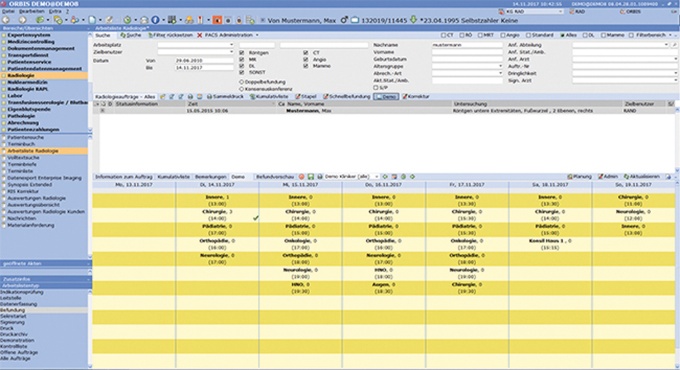Click the Korrektur button
The image size is (680, 370).
pyautogui.click(x=416, y=97)
